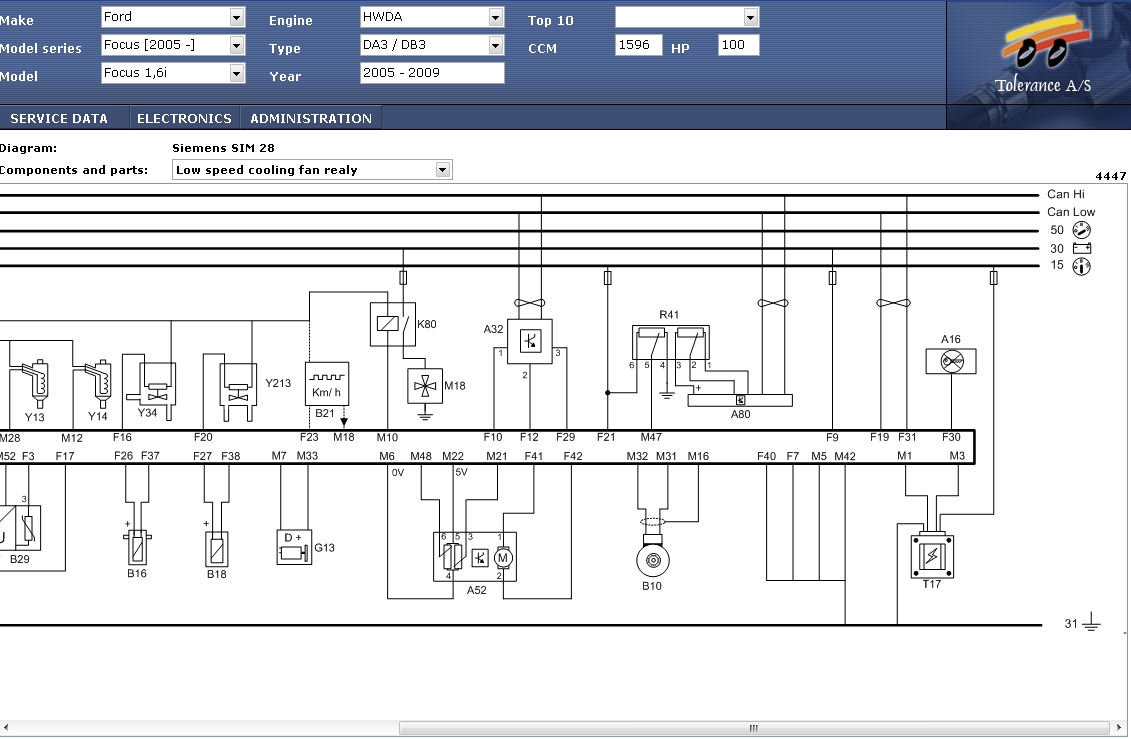
Task: Click the 'Can Low' bus label
Action: tap(1071, 212)
